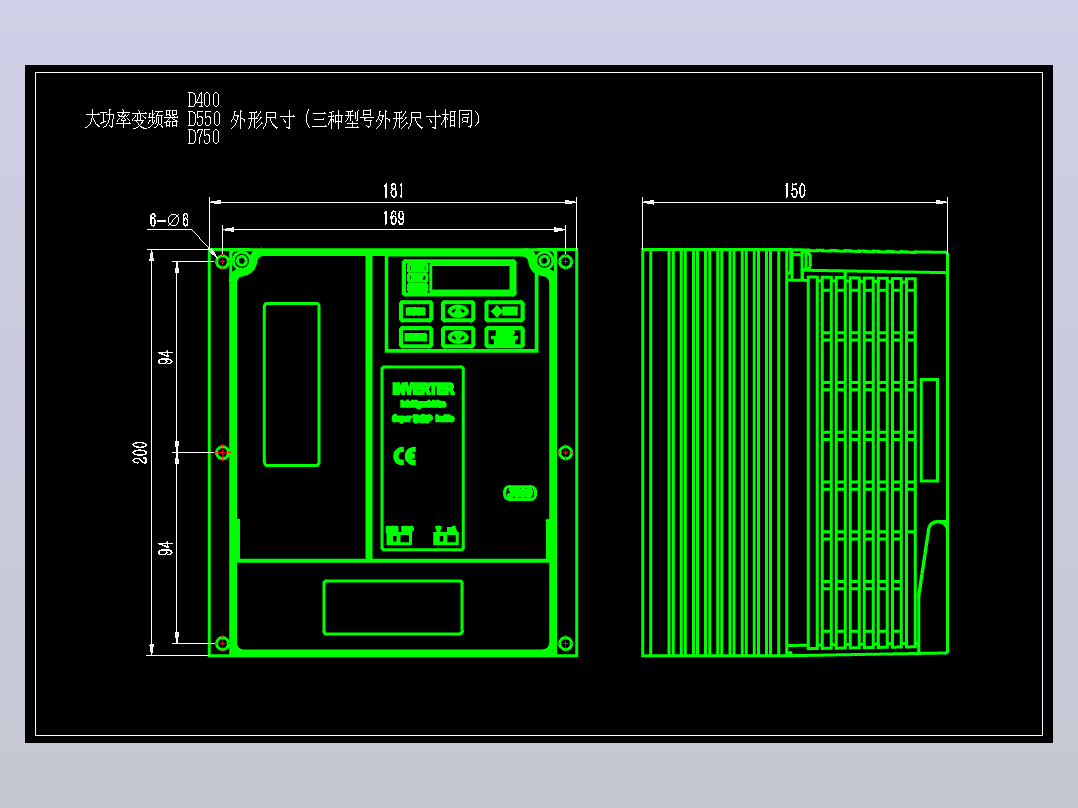Select the D400 model text
This screenshot has height=808, width=1078.
pyautogui.click(x=204, y=100)
